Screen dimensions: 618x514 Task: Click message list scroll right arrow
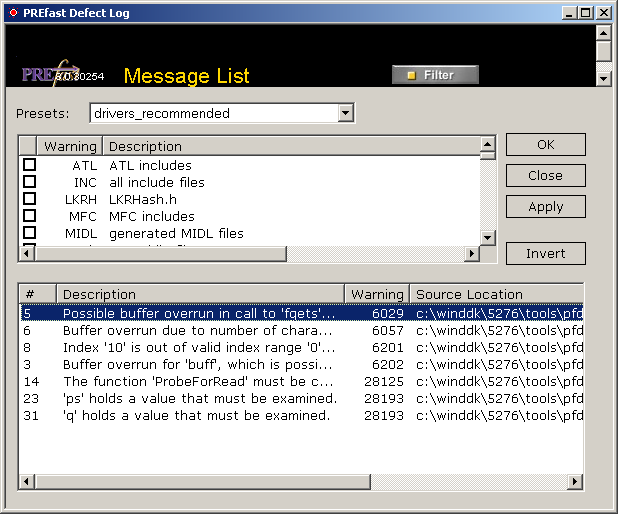point(575,481)
